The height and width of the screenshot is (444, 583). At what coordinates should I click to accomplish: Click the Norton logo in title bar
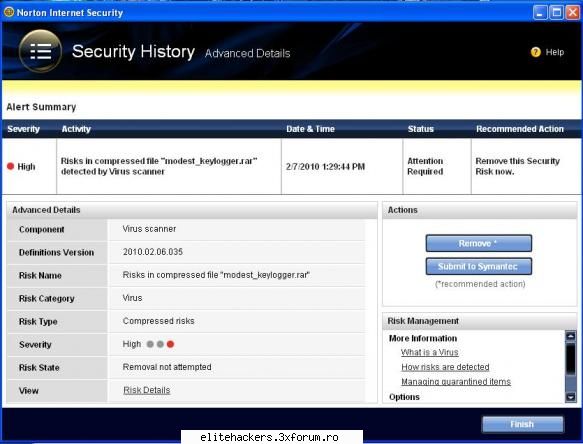click(9, 12)
